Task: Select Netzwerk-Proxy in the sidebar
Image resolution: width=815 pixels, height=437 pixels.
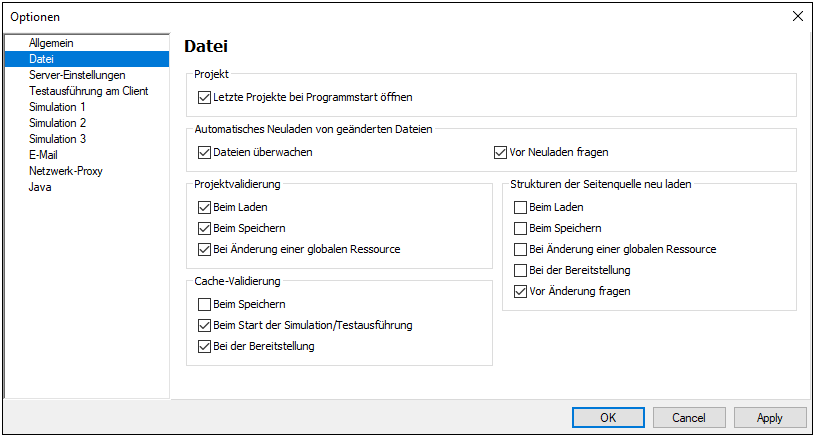Action: [x=65, y=171]
